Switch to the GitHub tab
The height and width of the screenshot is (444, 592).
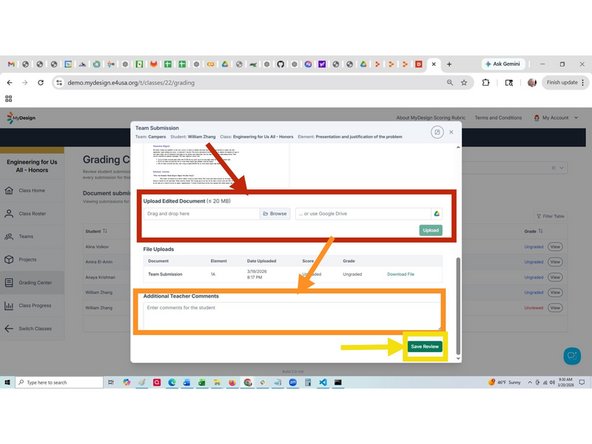coord(280,64)
